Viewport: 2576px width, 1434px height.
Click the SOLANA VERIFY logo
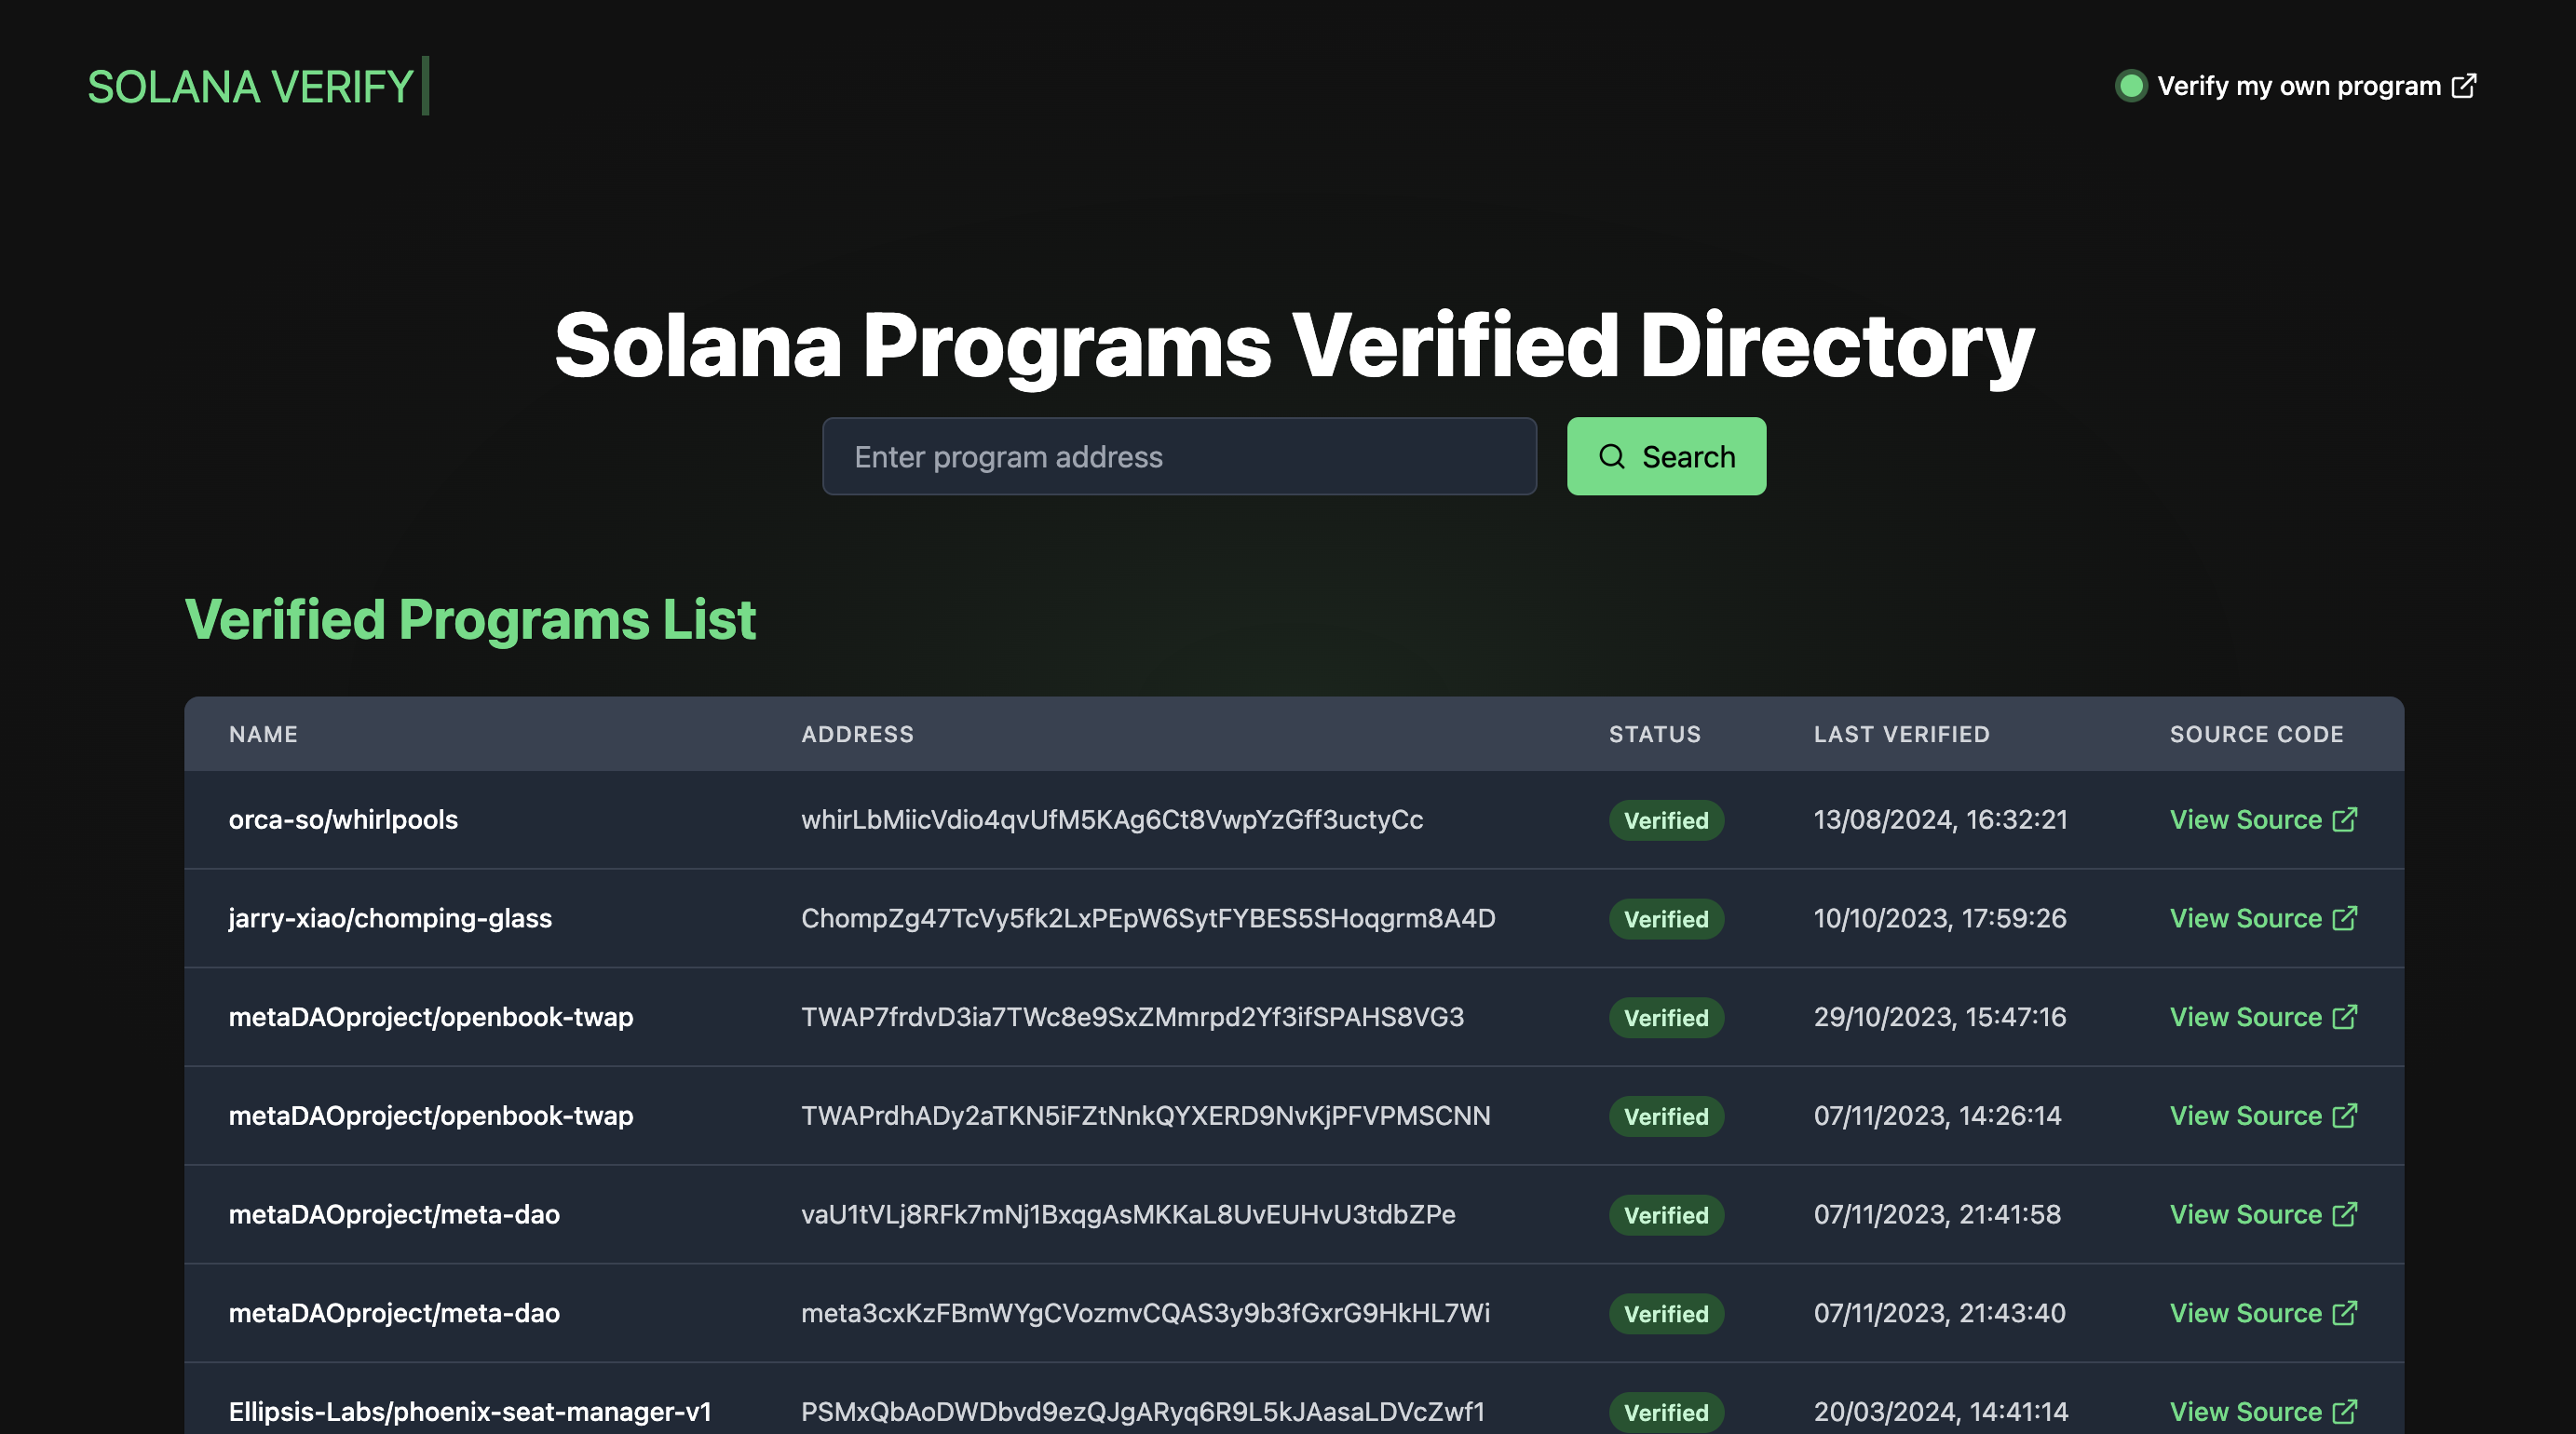click(251, 86)
